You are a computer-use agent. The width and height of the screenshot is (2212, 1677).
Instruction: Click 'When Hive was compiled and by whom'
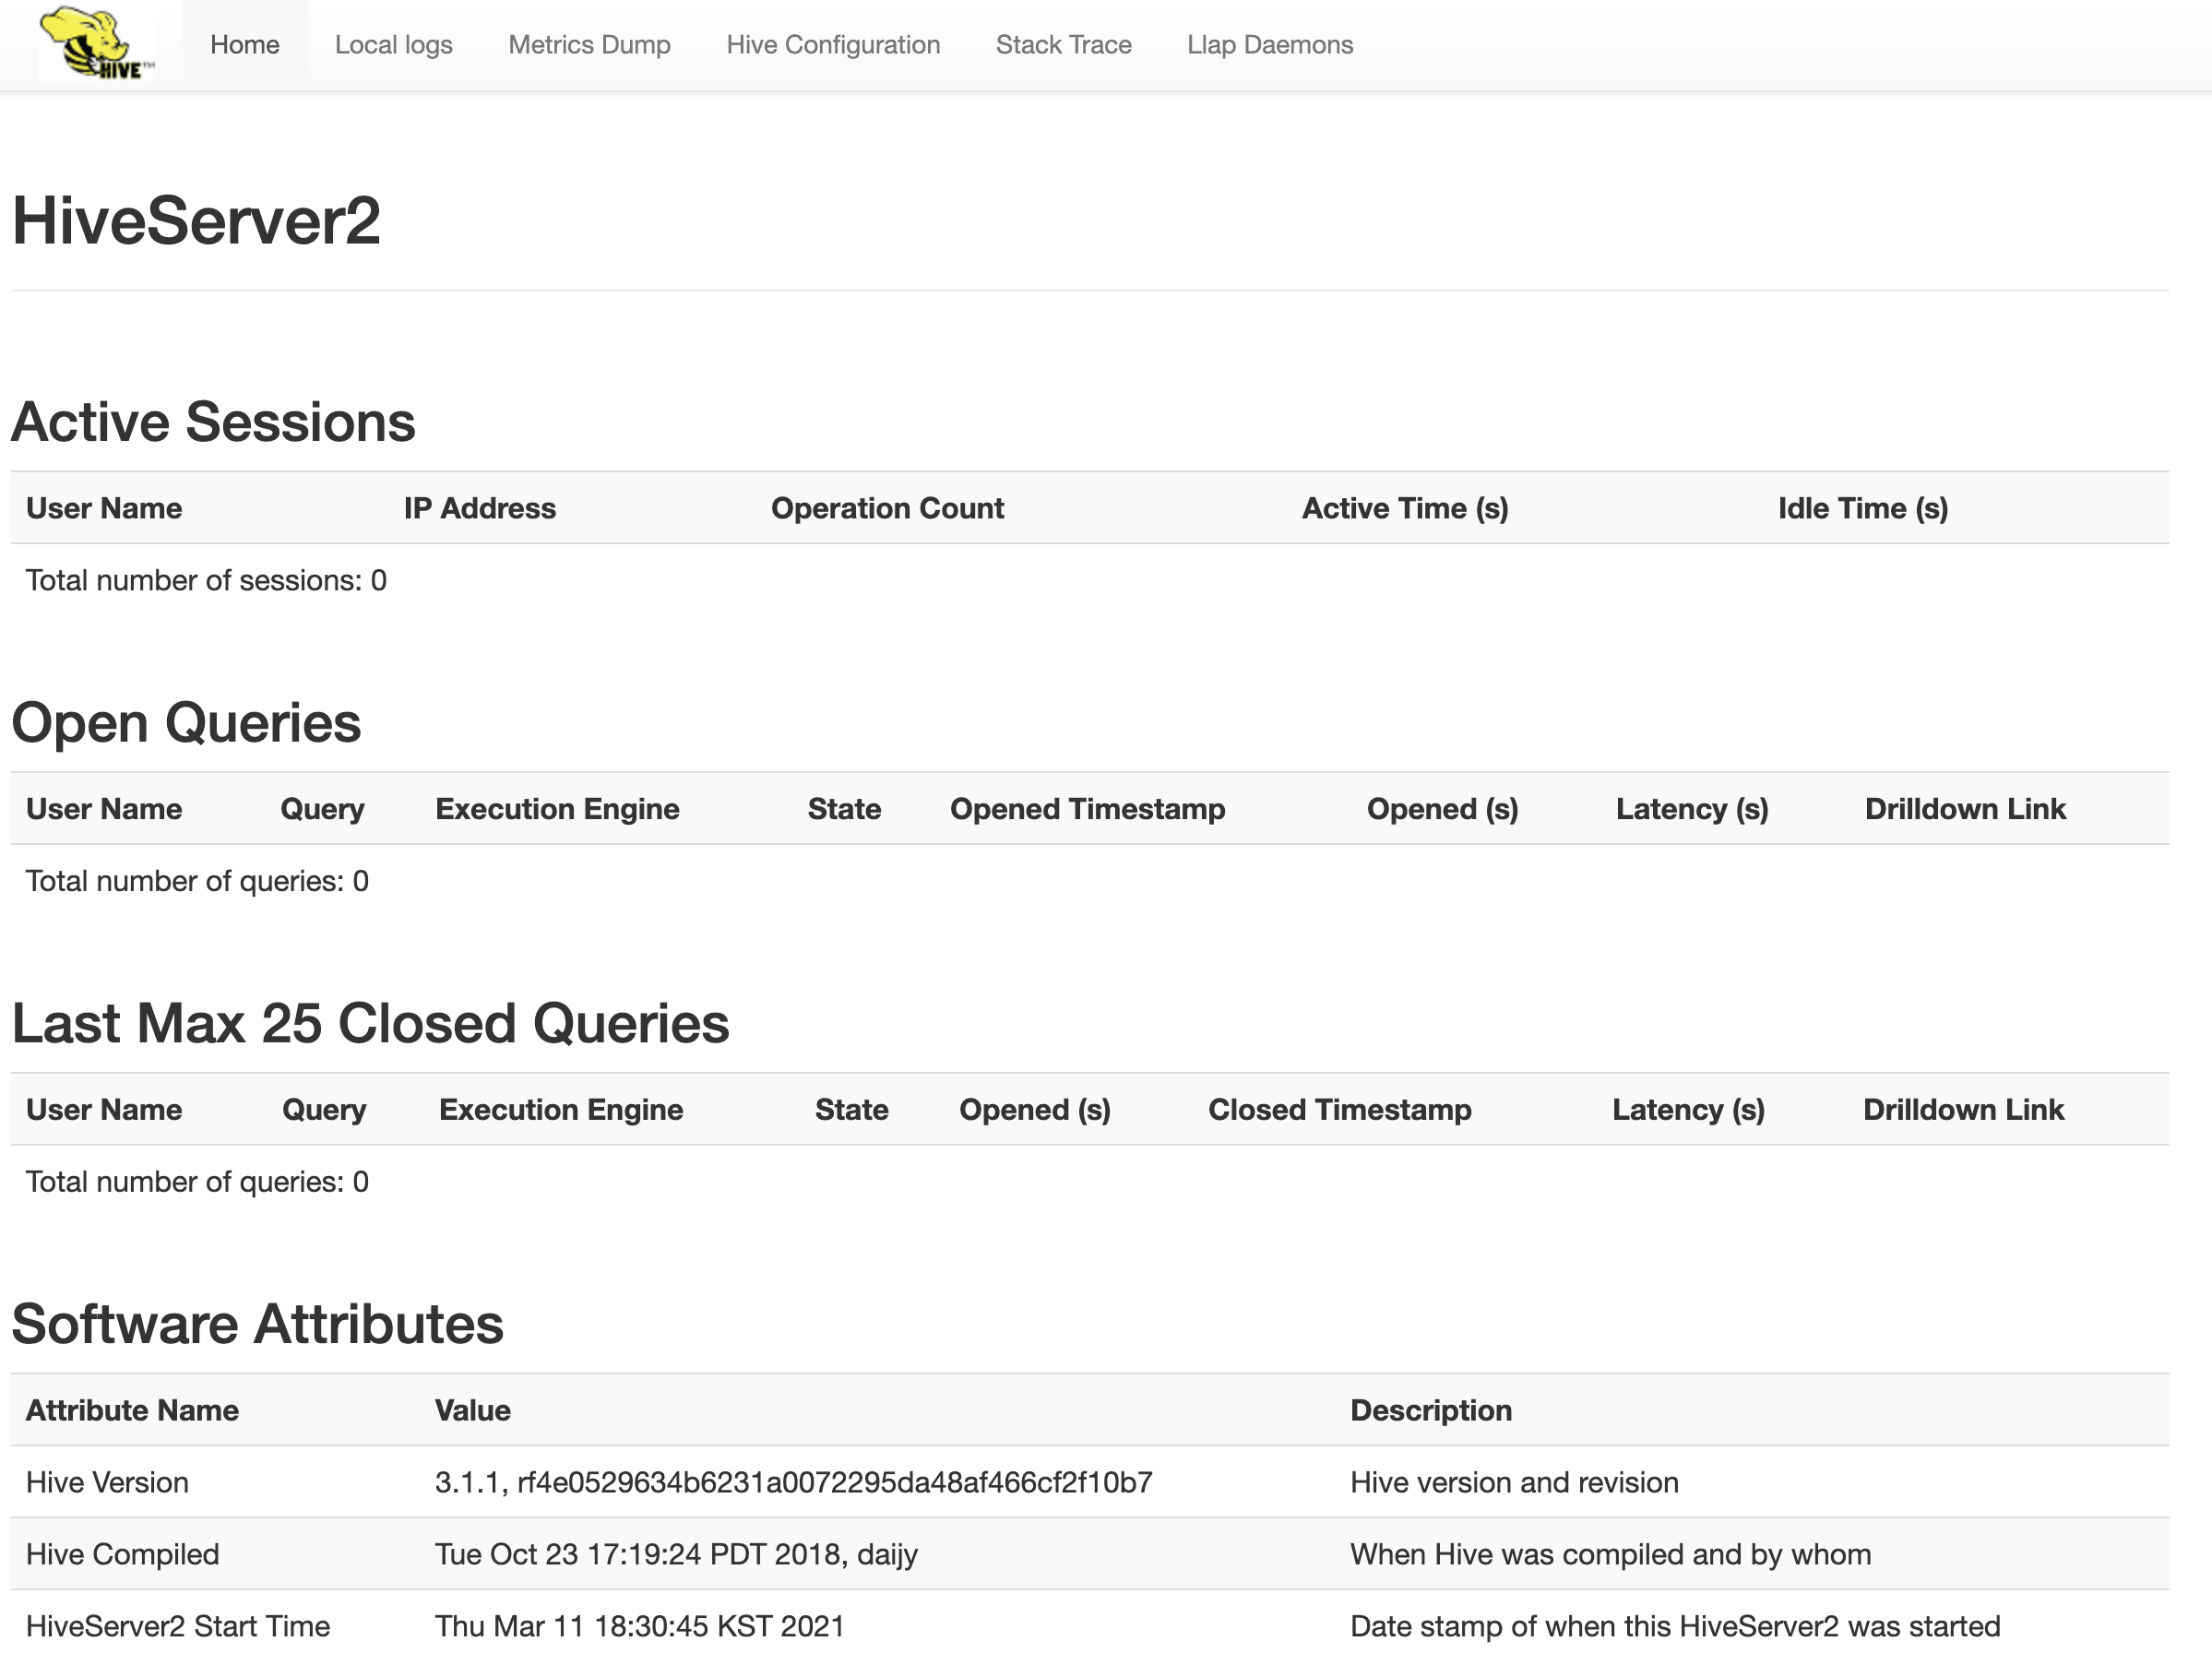pyautogui.click(x=1610, y=1554)
